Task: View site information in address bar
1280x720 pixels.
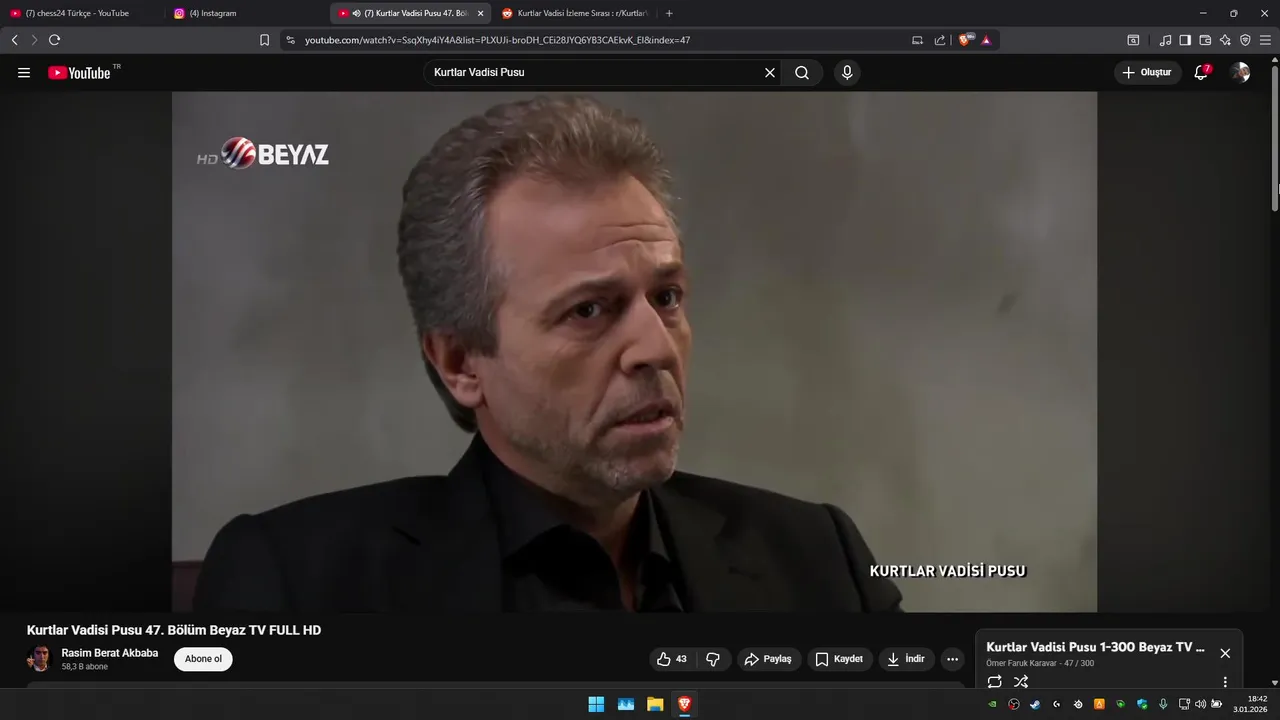Action: point(290,40)
